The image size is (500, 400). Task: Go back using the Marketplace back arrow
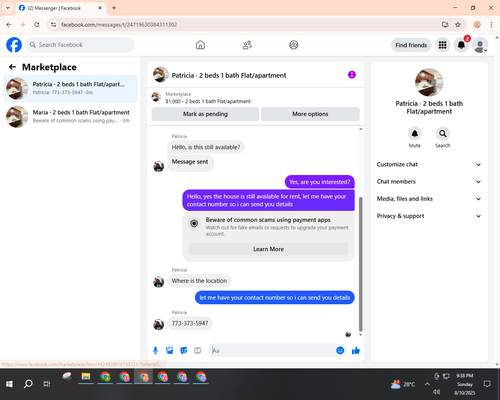click(12, 67)
